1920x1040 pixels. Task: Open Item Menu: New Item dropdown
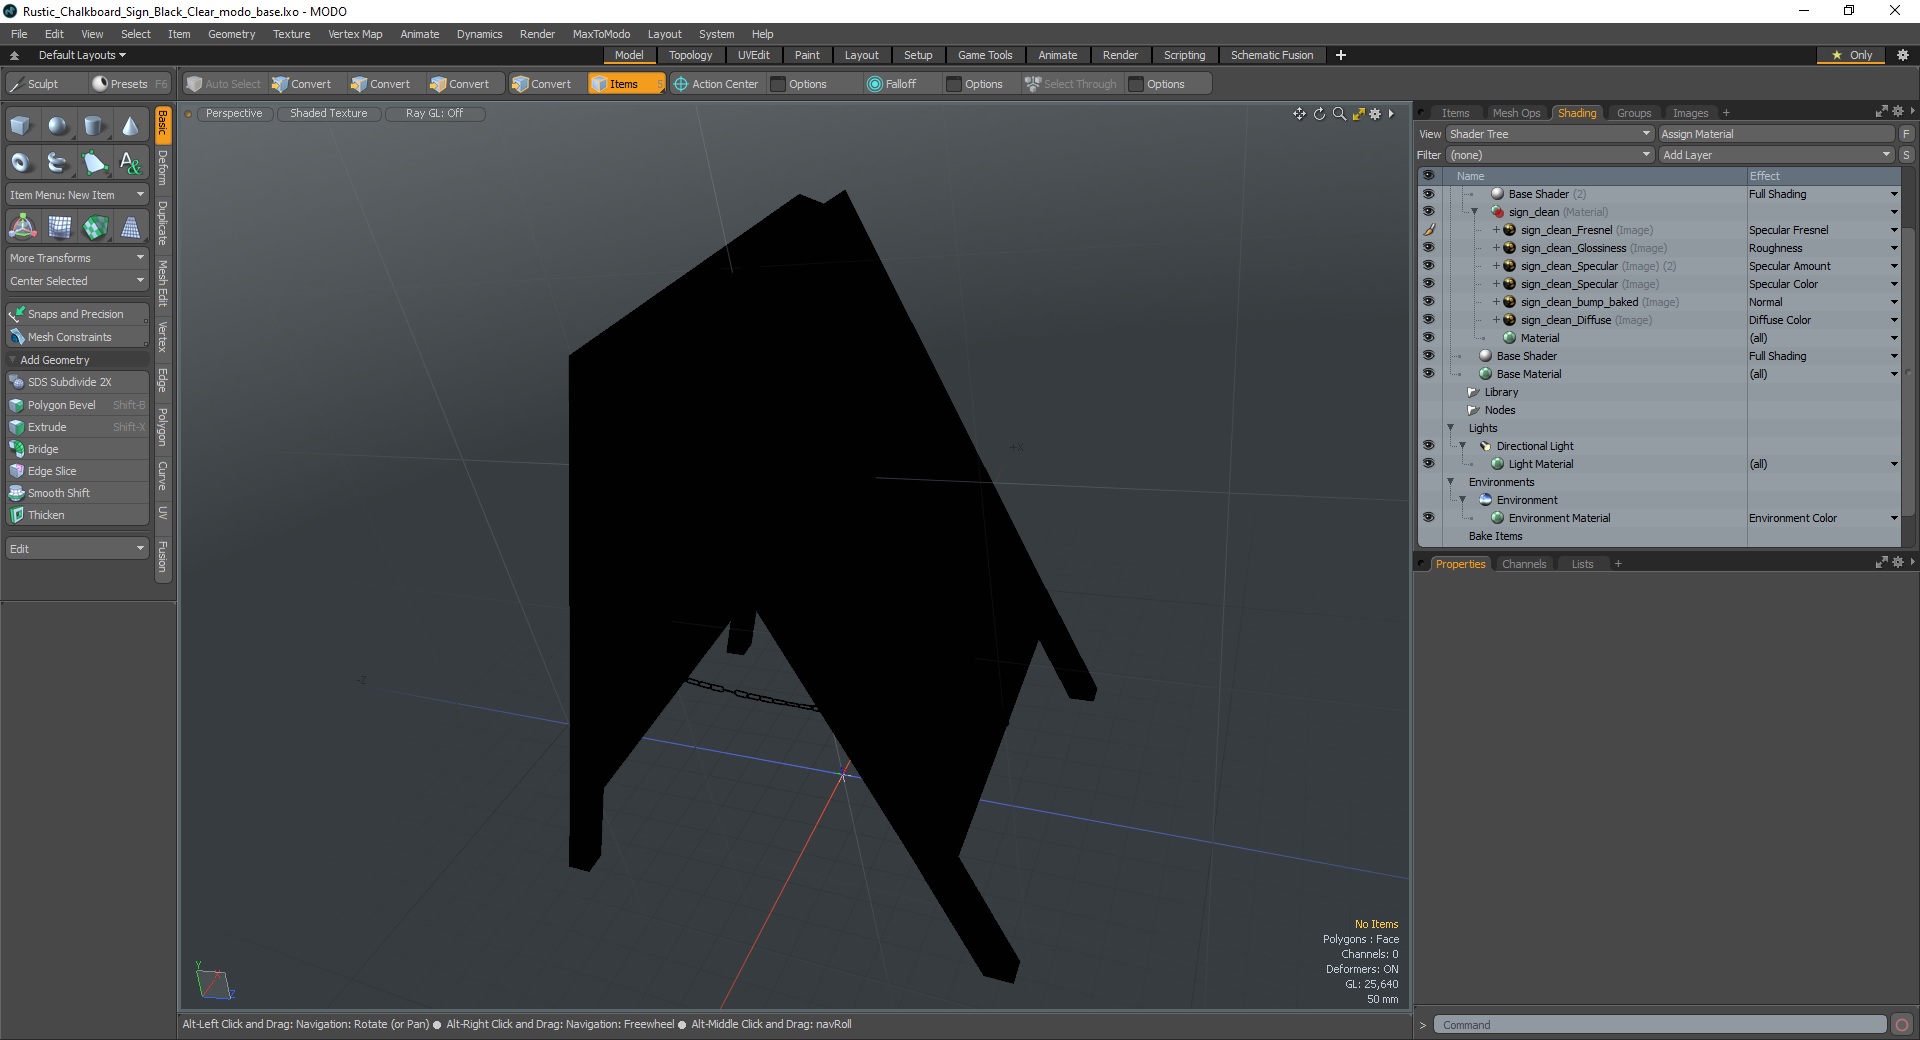[x=77, y=195]
